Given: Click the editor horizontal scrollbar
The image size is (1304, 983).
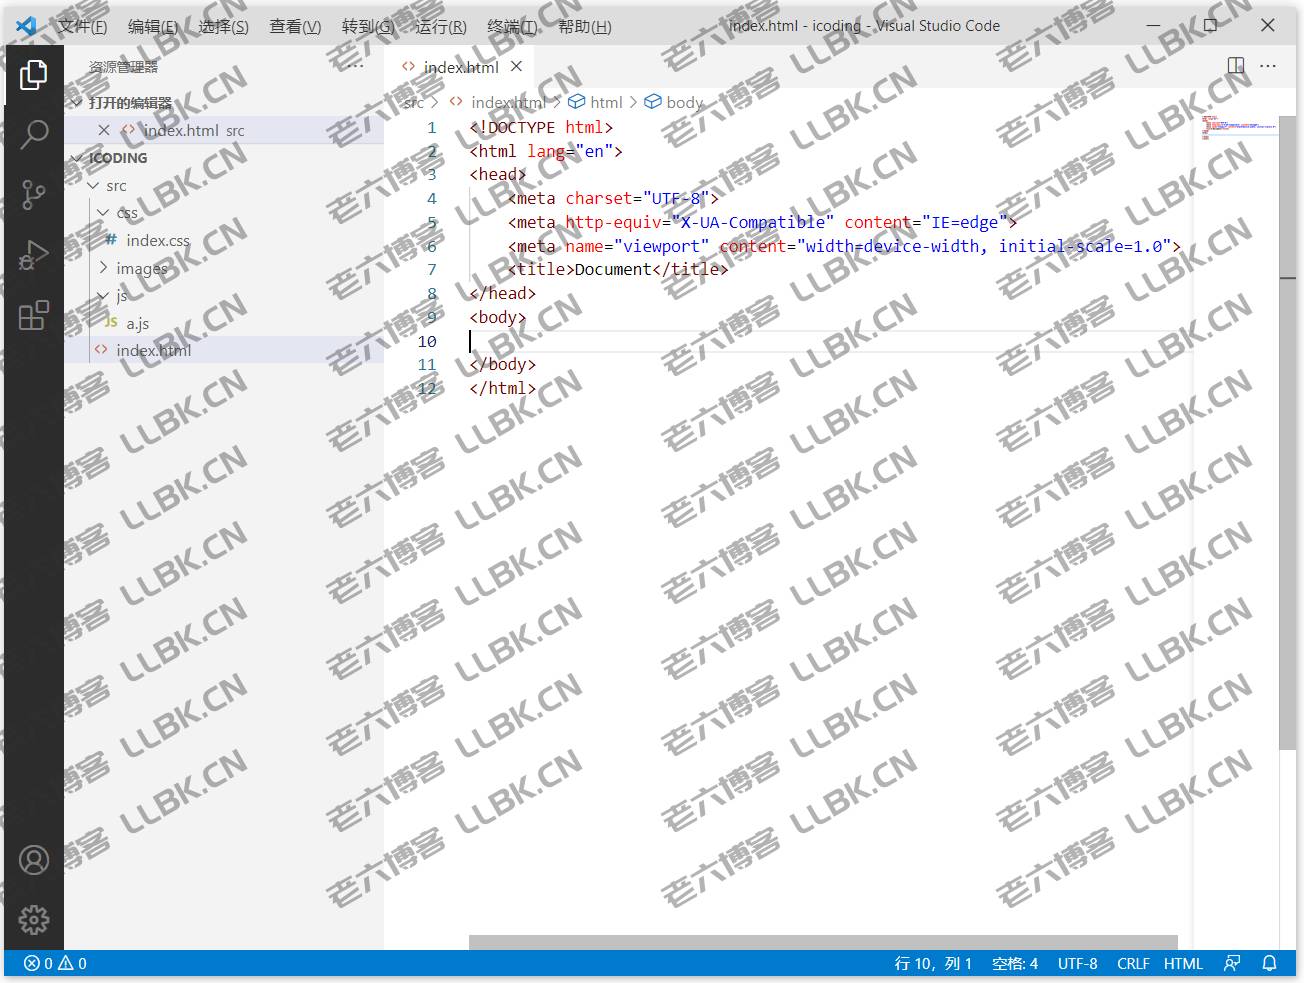Looking at the screenshot, I should (822, 942).
